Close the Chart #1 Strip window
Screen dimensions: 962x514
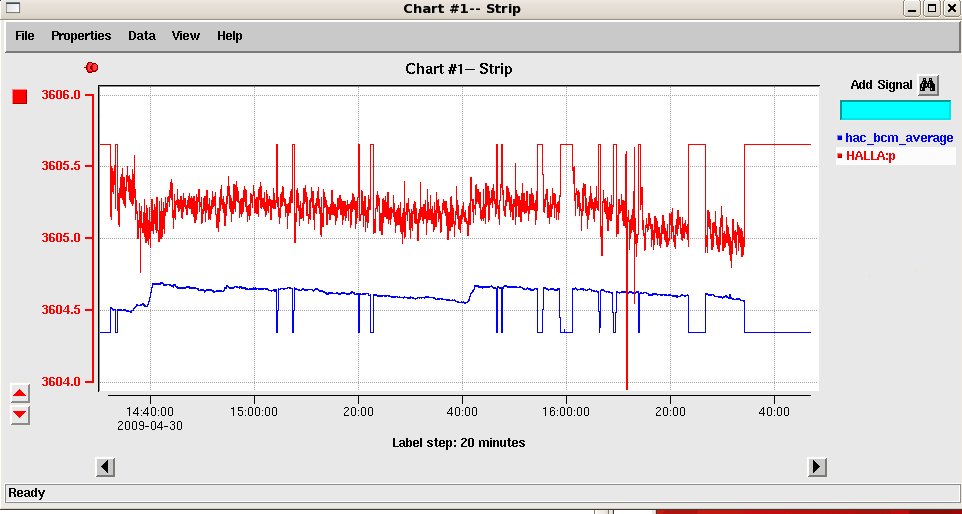pyautogui.click(x=951, y=8)
